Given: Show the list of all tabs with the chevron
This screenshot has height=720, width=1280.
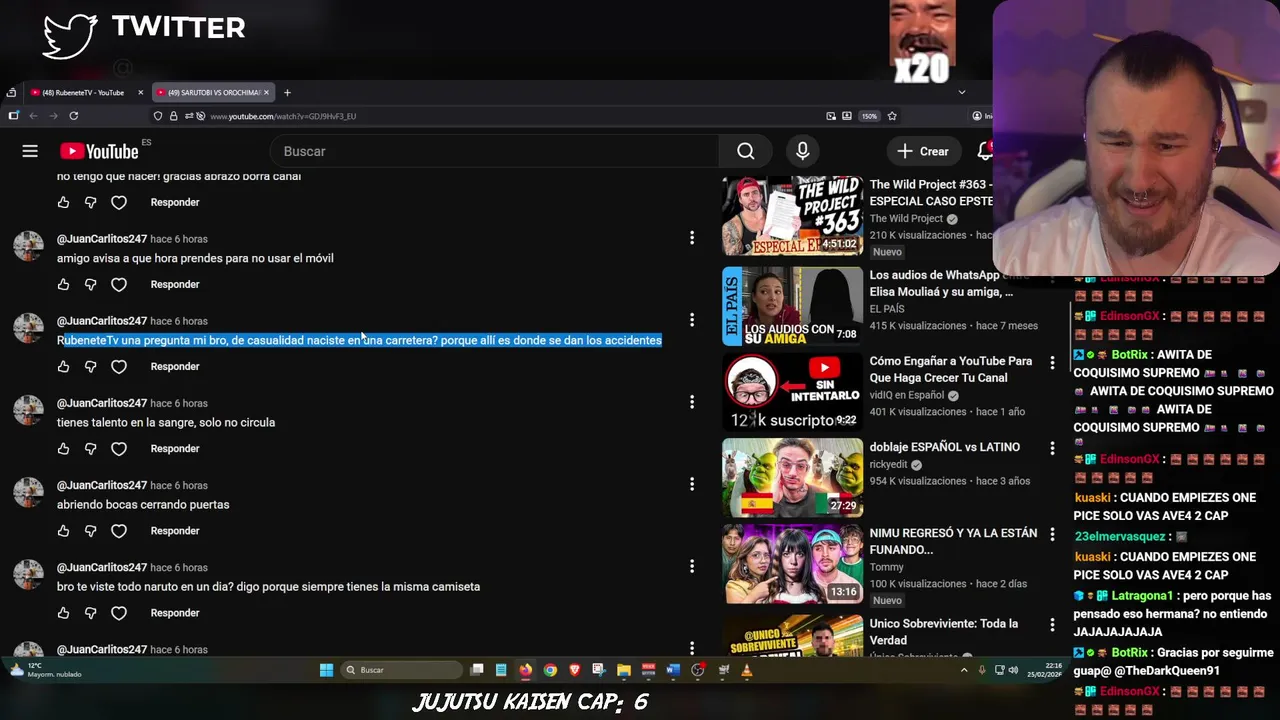Looking at the screenshot, I should [x=961, y=92].
